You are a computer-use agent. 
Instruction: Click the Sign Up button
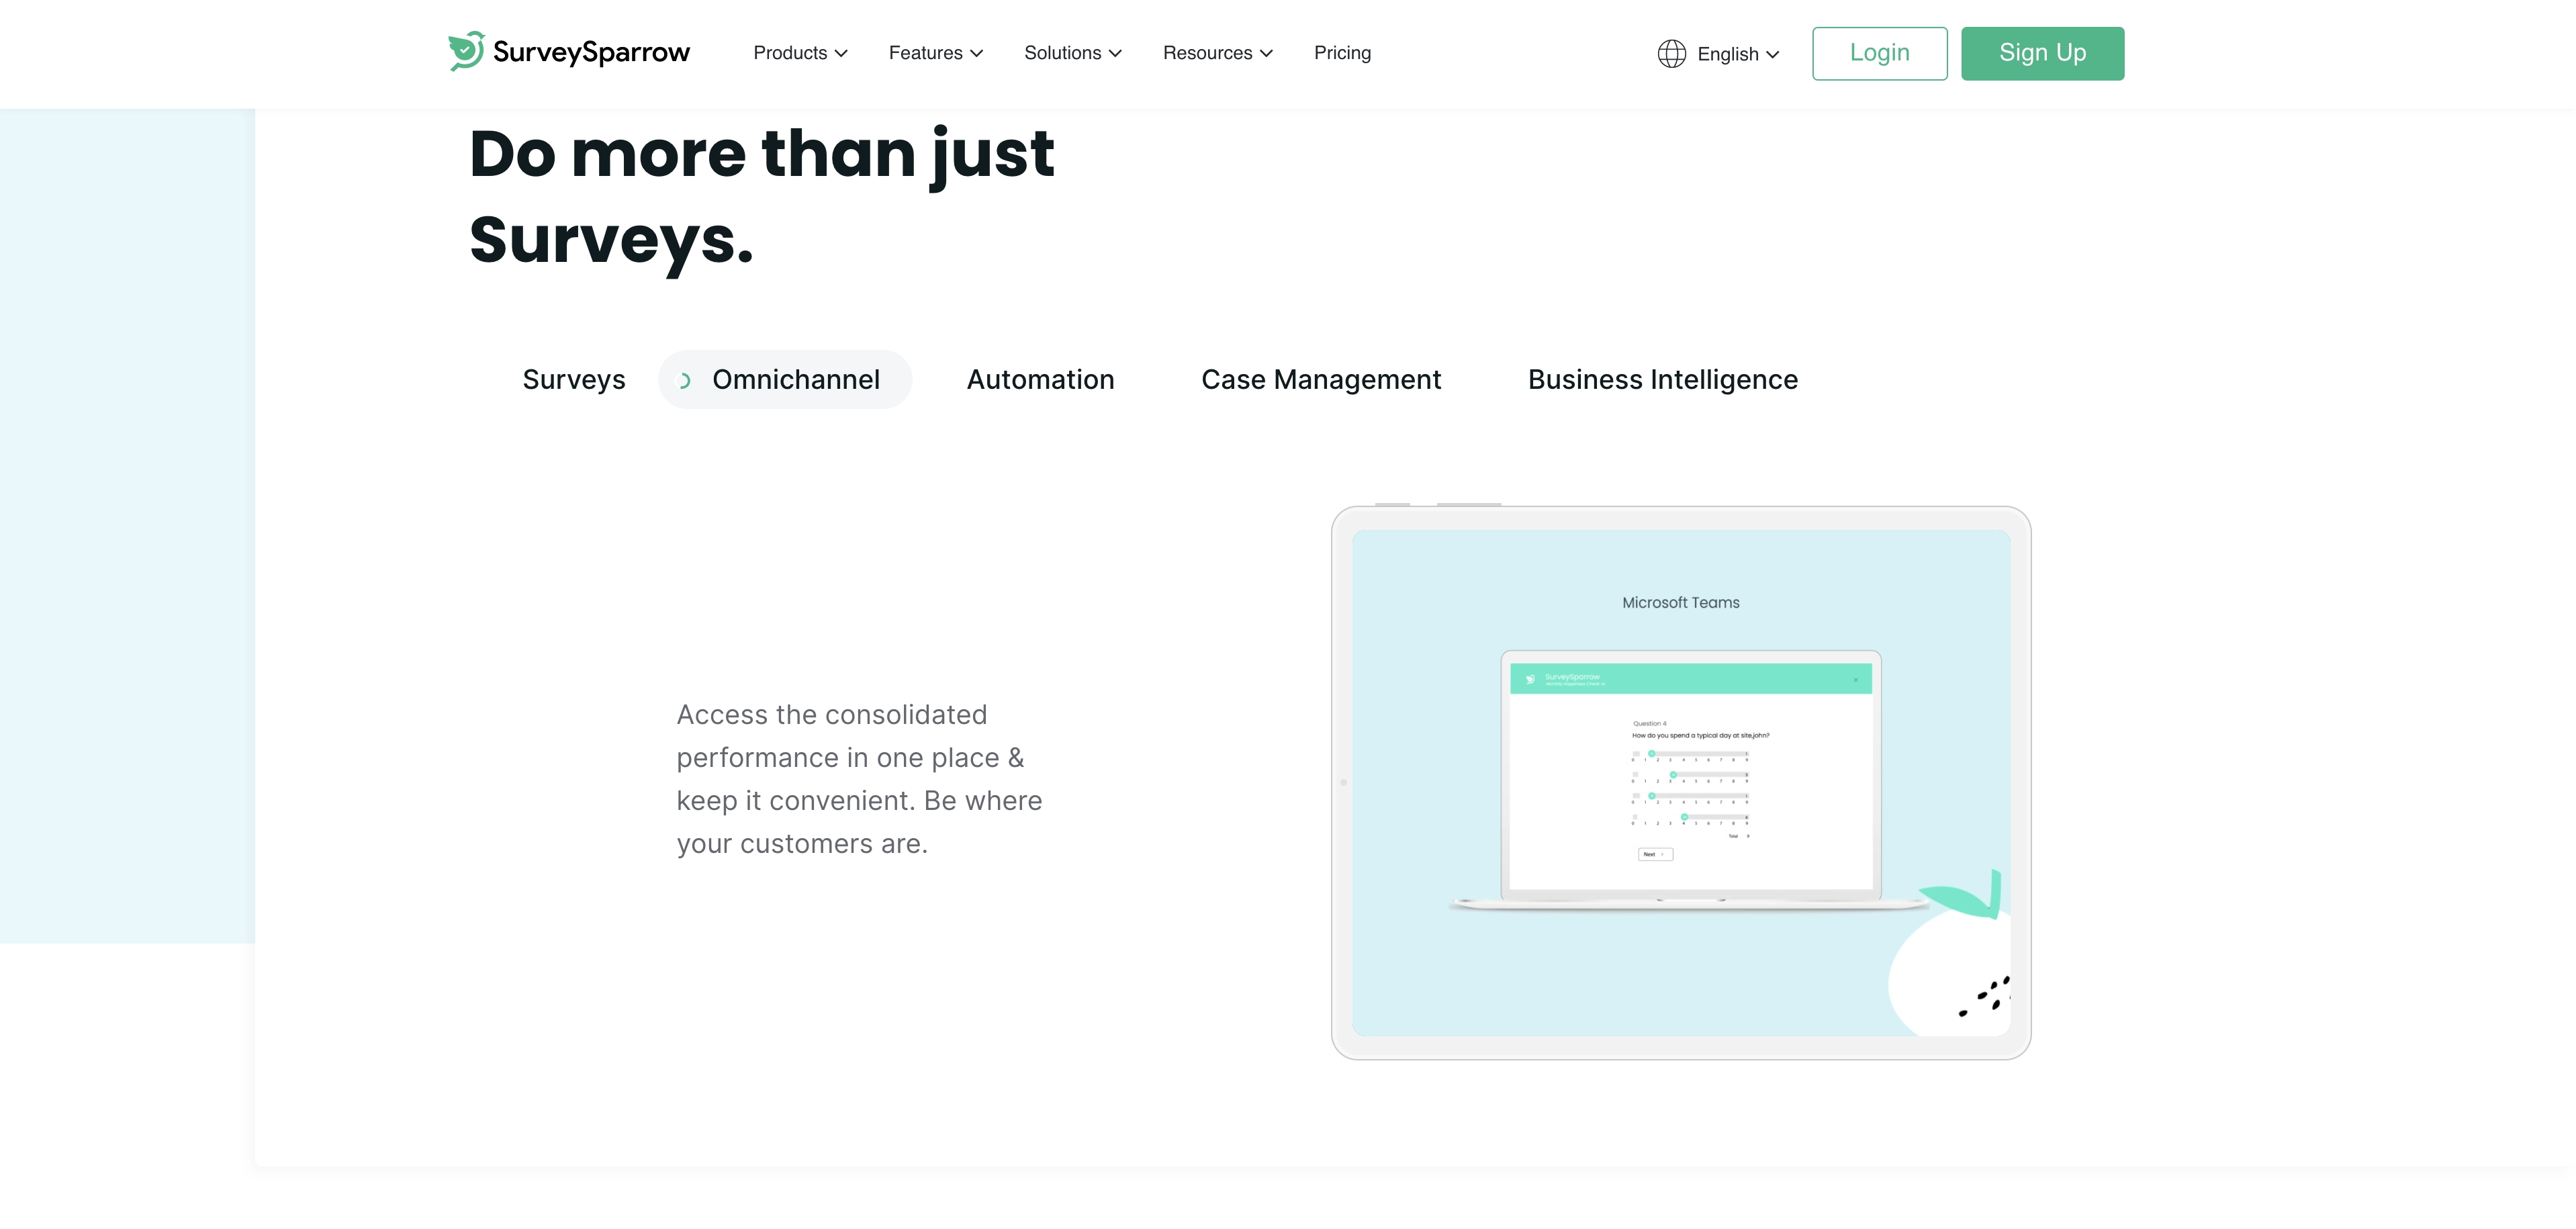click(x=2043, y=52)
